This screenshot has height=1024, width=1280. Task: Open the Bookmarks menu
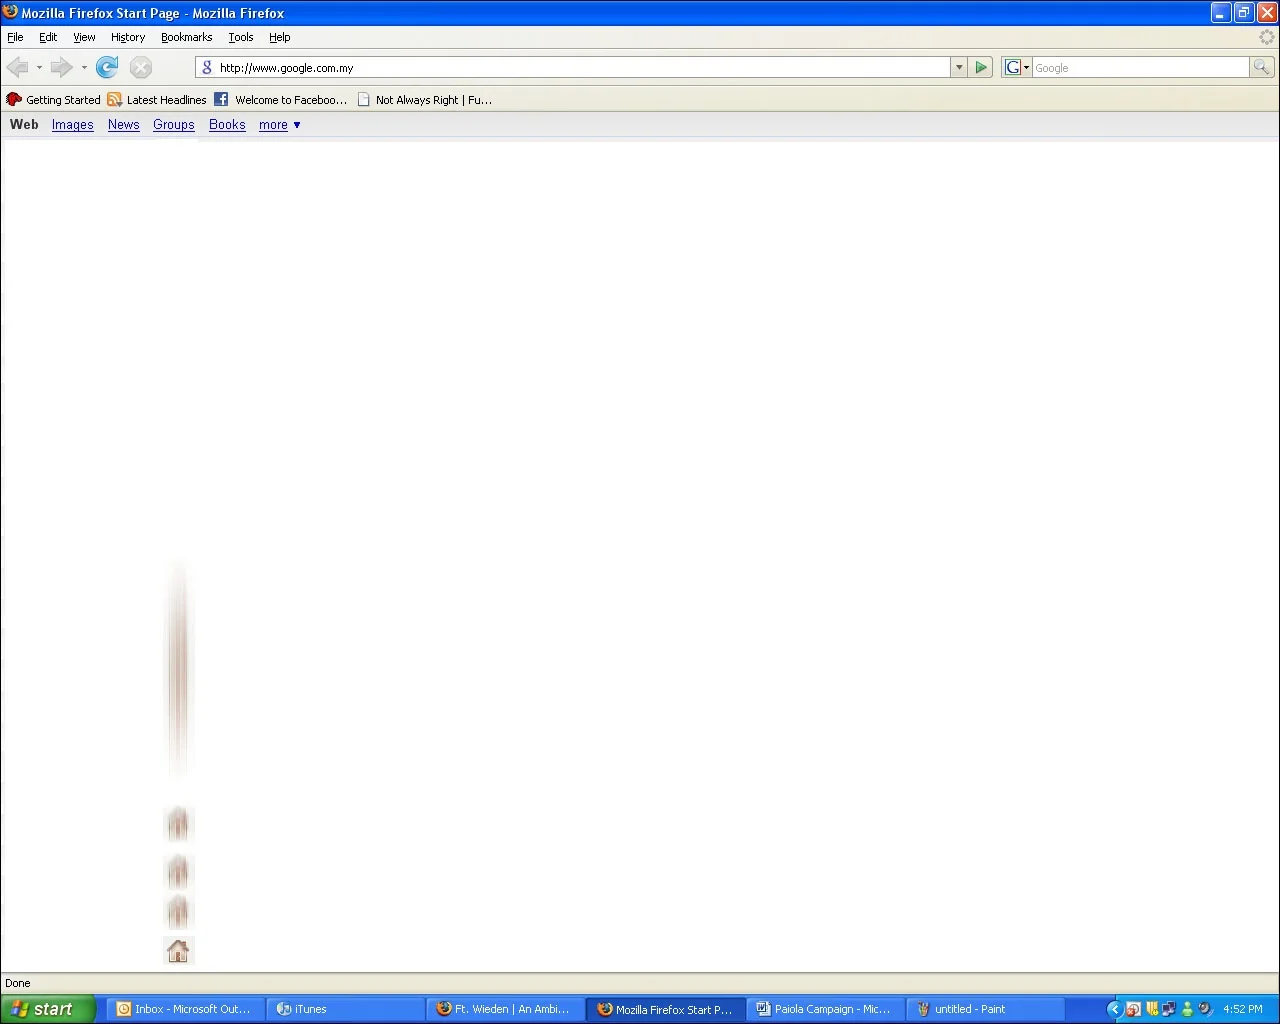[x=187, y=37]
